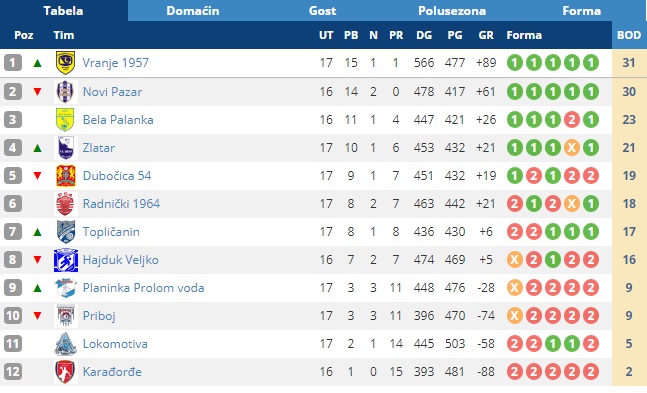Click the Radnički 1964 club logo
647x393 pixels.
pyautogui.click(x=65, y=204)
